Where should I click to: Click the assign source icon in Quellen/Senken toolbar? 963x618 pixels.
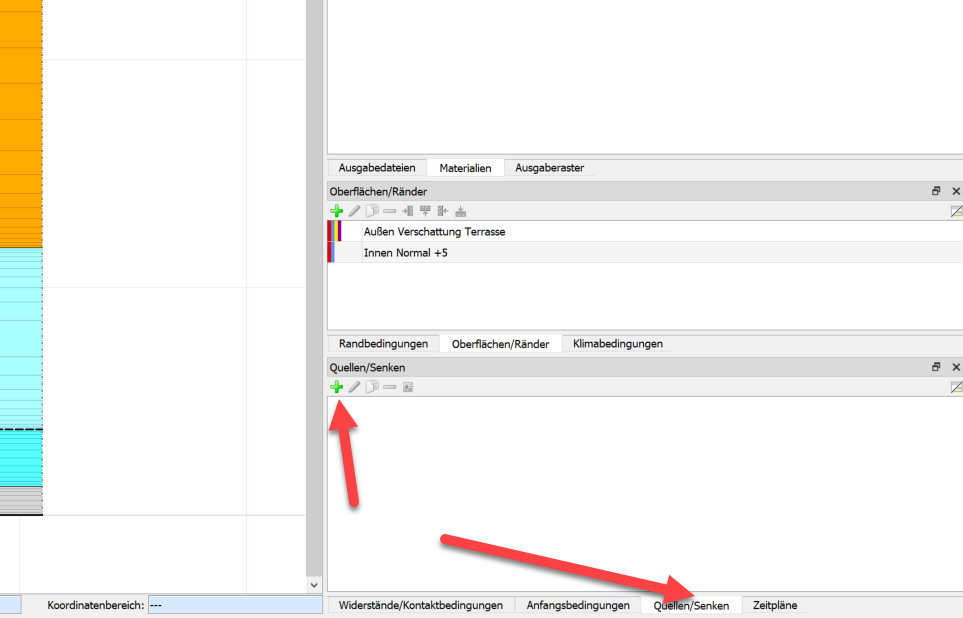408,387
